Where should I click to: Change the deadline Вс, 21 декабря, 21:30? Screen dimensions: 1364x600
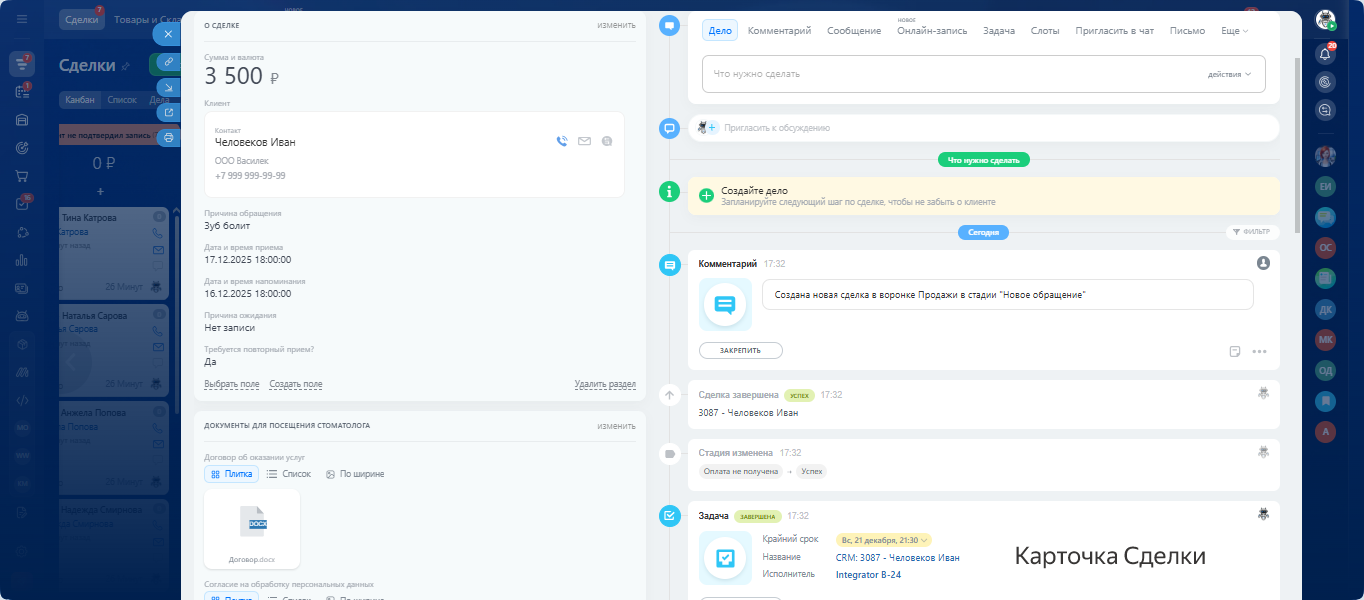pos(884,540)
